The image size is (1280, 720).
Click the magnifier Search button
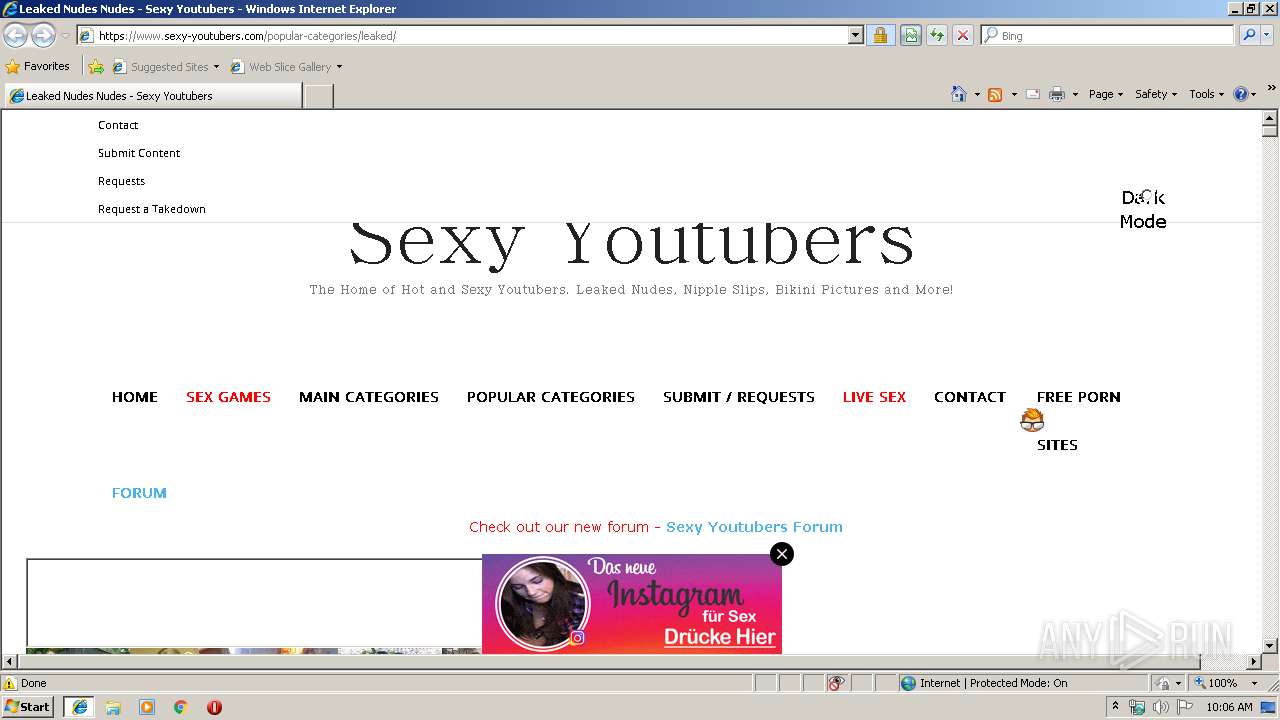tap(1249, 36)
